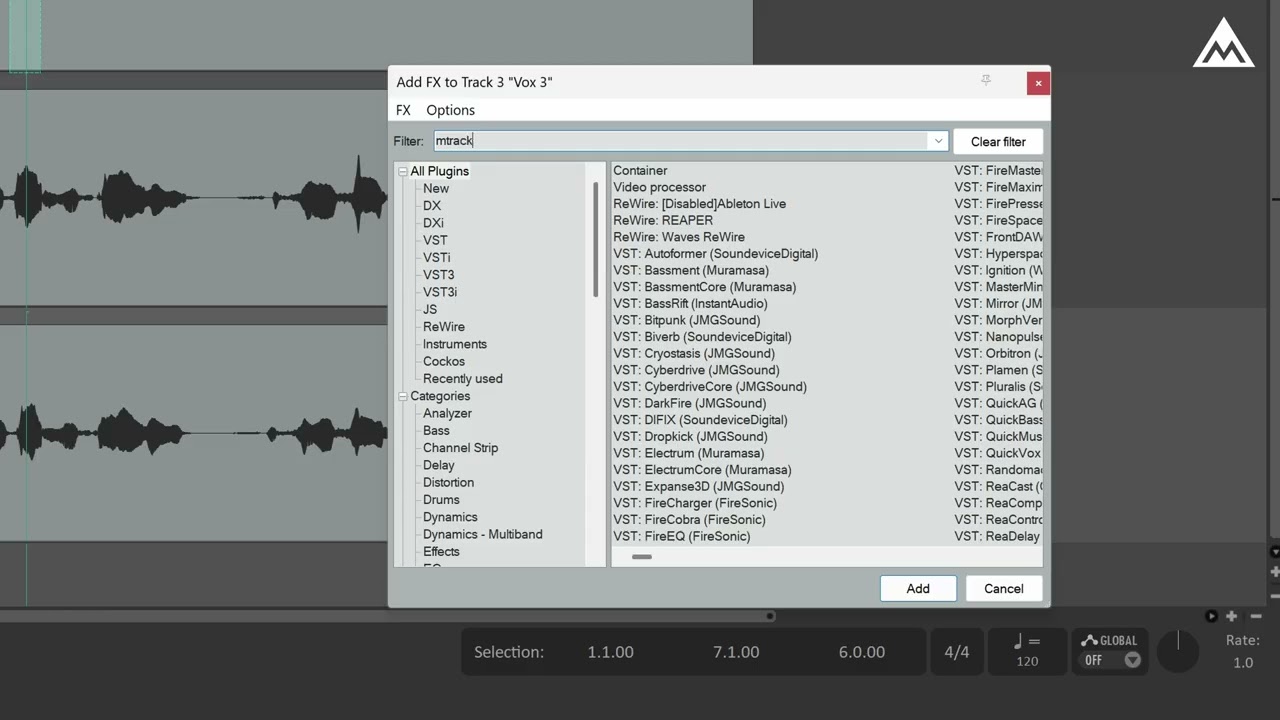Click the Clear filter button
Image resolution: width=1280 pixels, height=720 pixels.
coord(998,141)
